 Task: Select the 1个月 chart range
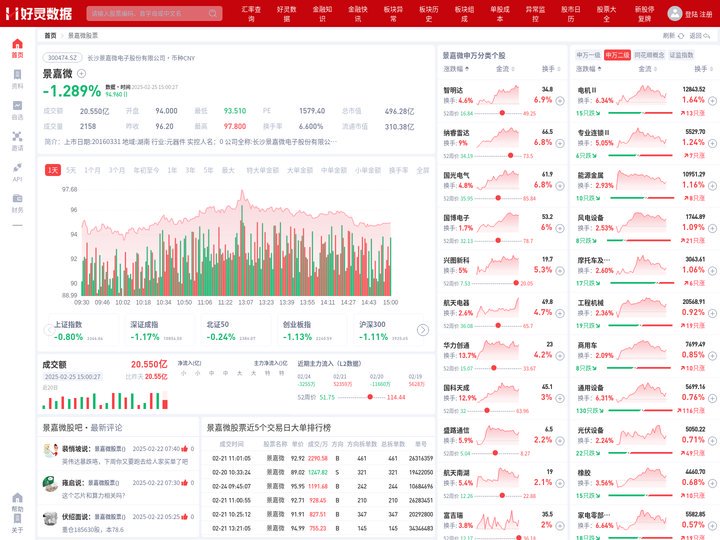pyautogui.click(x=92, y=170)
